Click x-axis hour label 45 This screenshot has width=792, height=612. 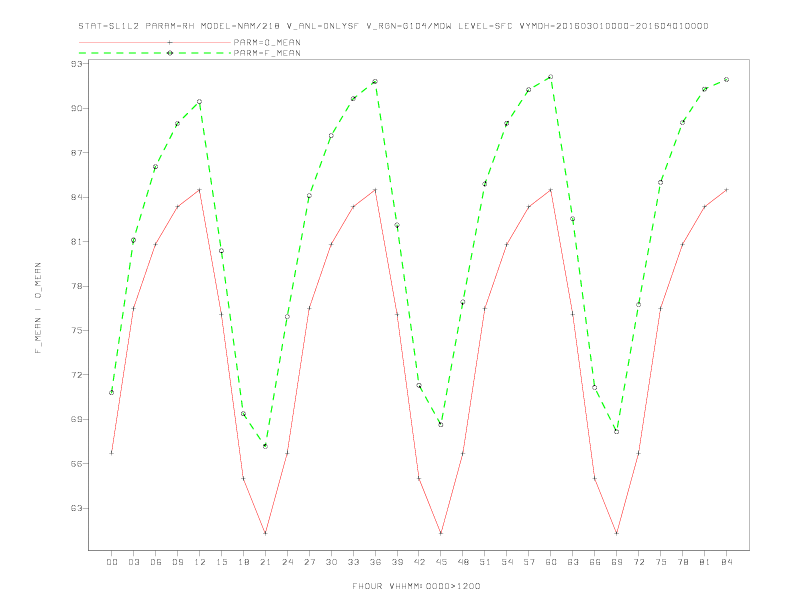pyautogui.click(x=441, y=562)
